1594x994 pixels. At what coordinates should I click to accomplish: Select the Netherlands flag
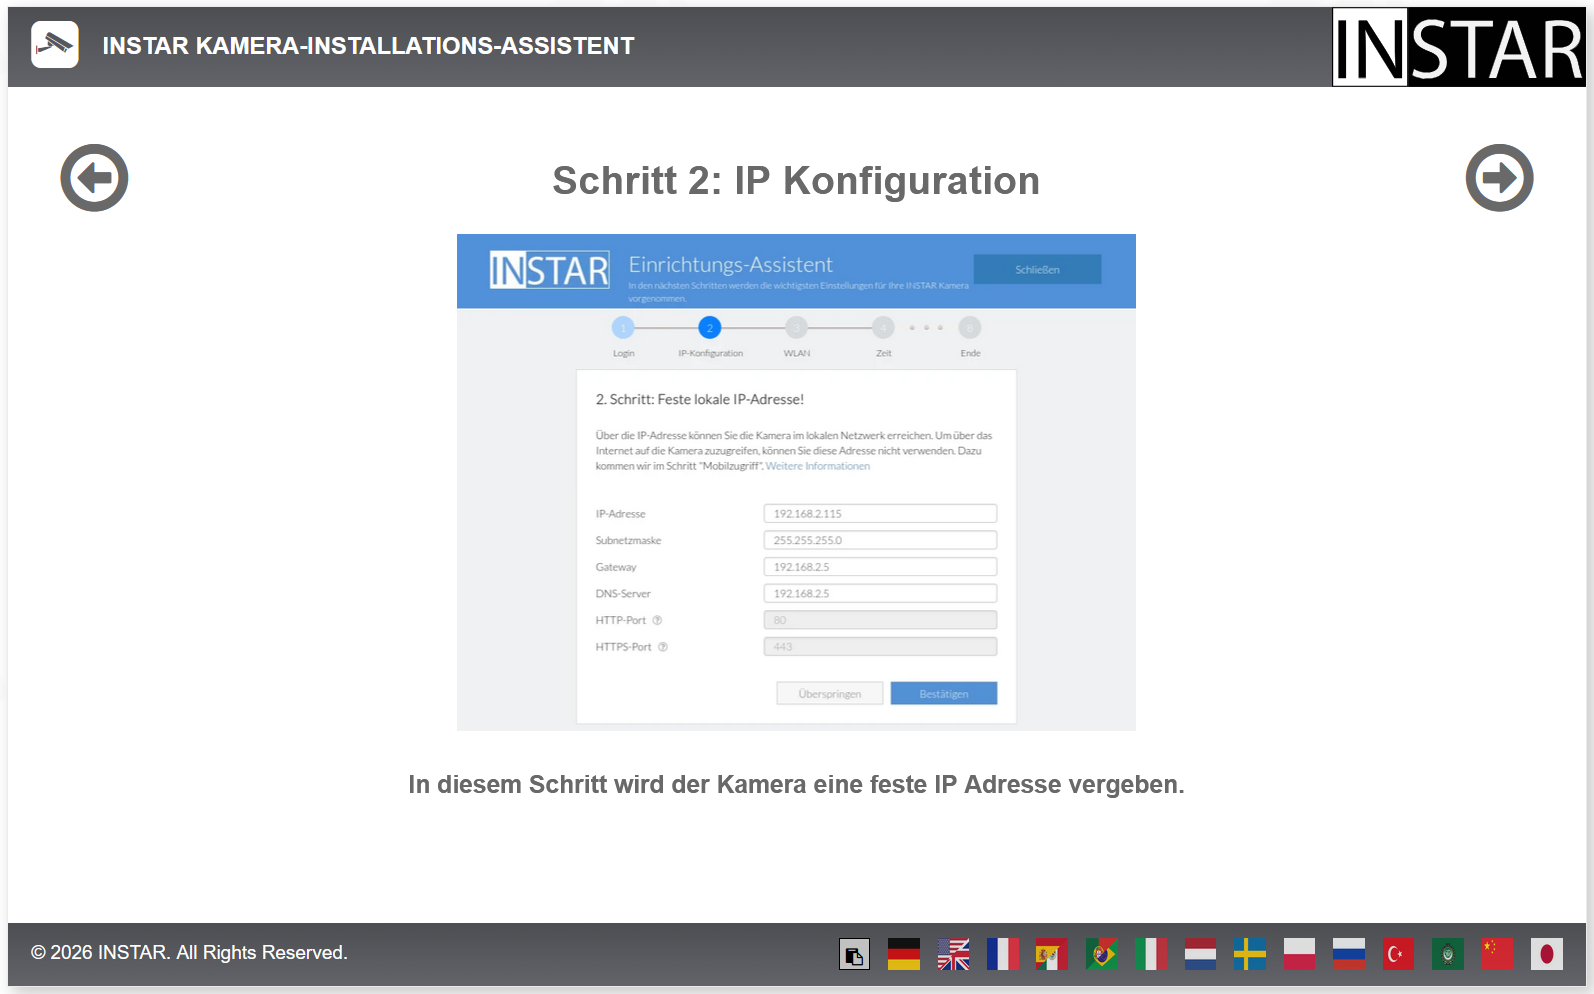click(x=1200, y=954)
